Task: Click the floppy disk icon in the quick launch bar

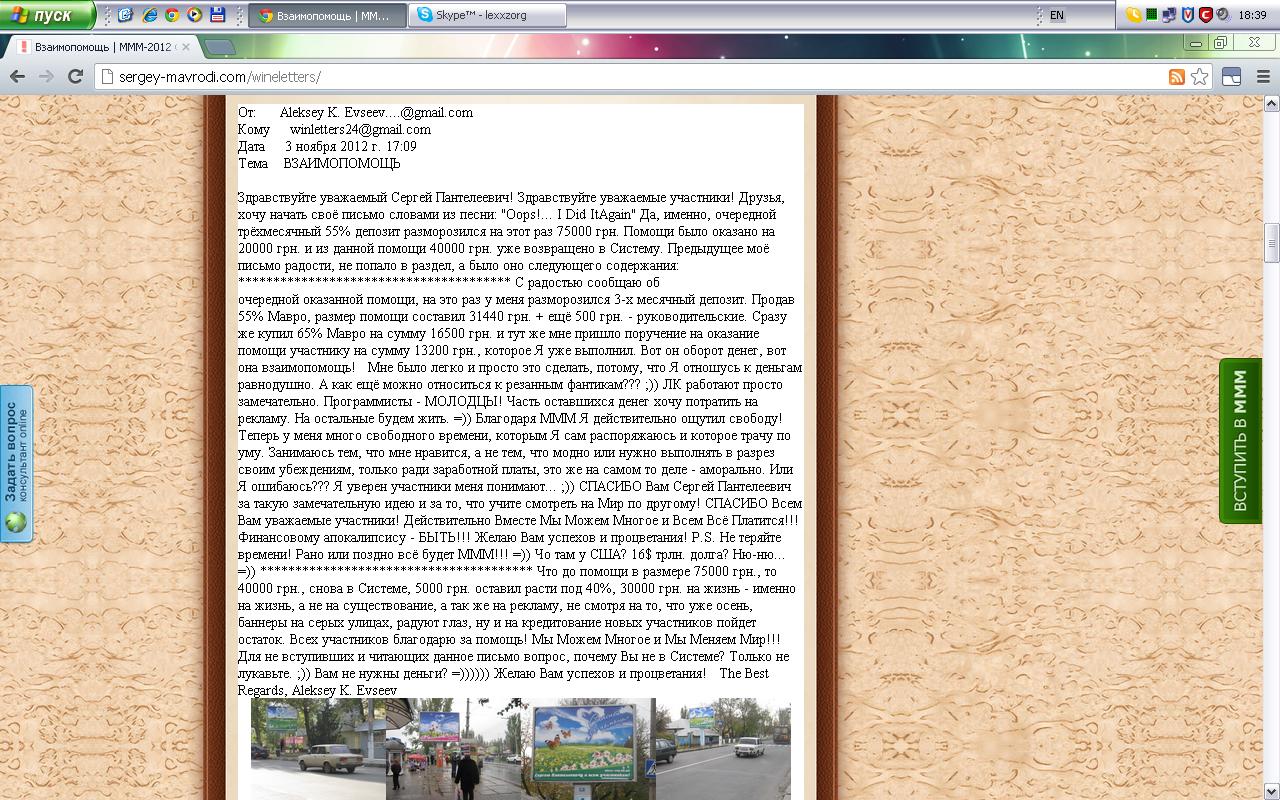Action: [217, 15]
